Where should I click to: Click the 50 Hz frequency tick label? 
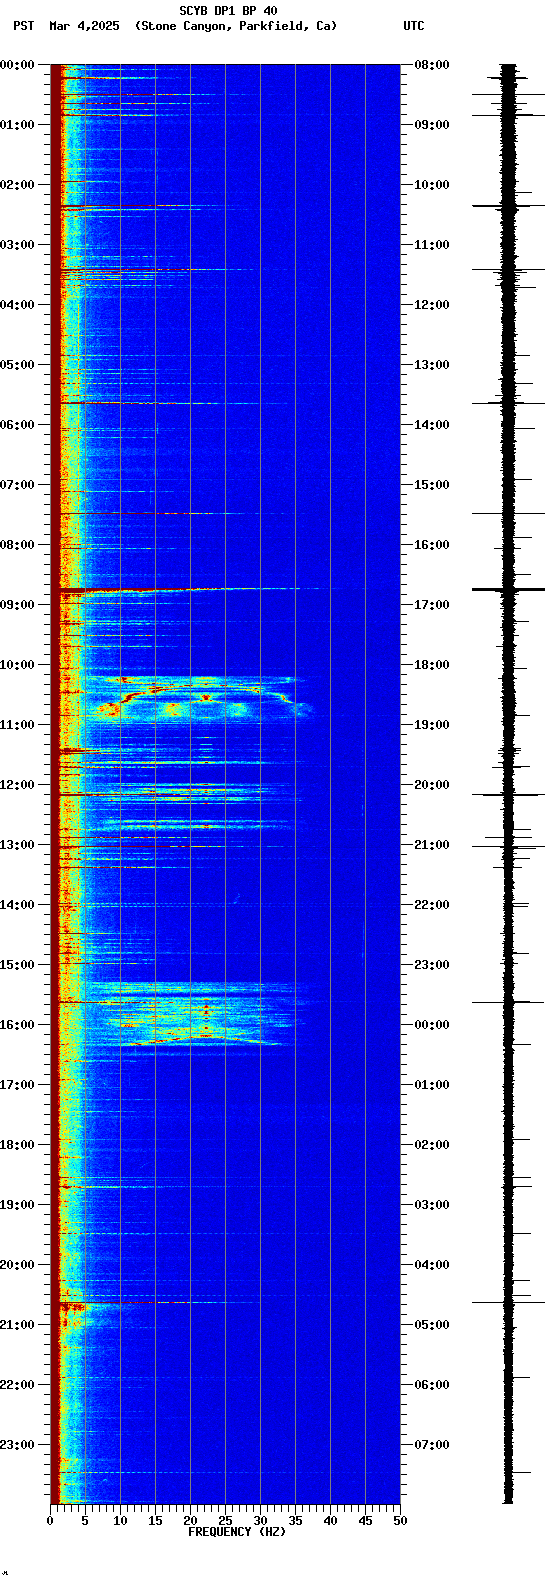tap(400, 1521)
